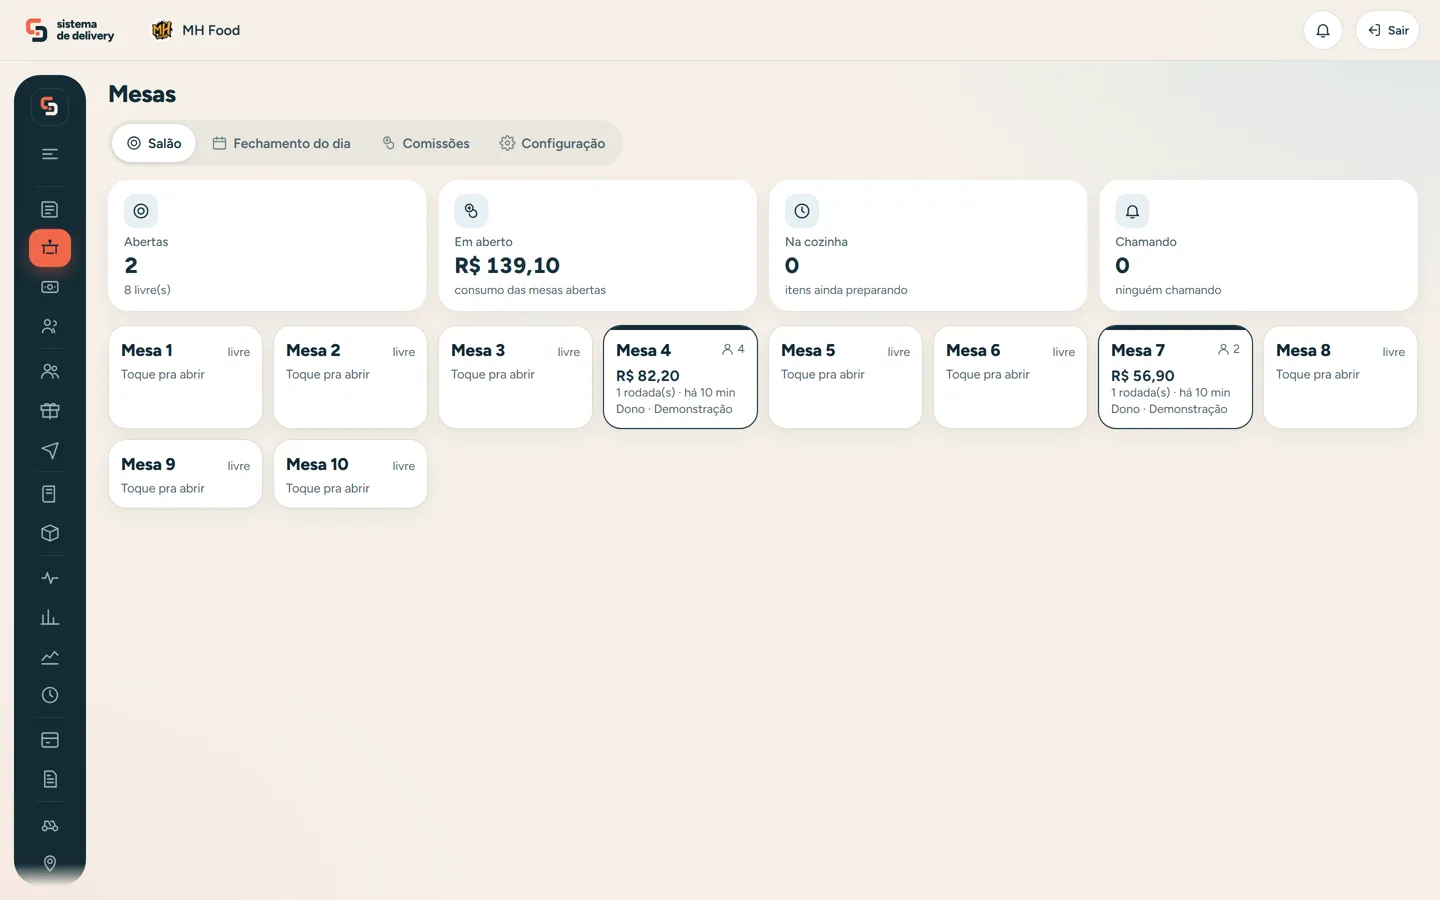Viewport: 1440px width, 900px height.
Task: Click the Abertas summary card
Action: point(267,245)
